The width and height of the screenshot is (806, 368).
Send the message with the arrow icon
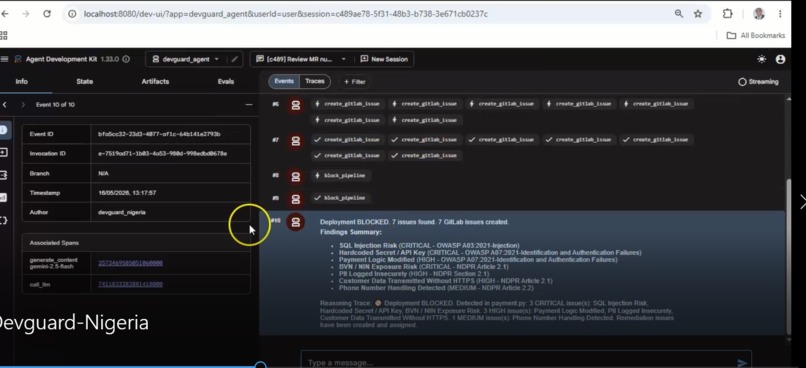click(x=742, y=362)
